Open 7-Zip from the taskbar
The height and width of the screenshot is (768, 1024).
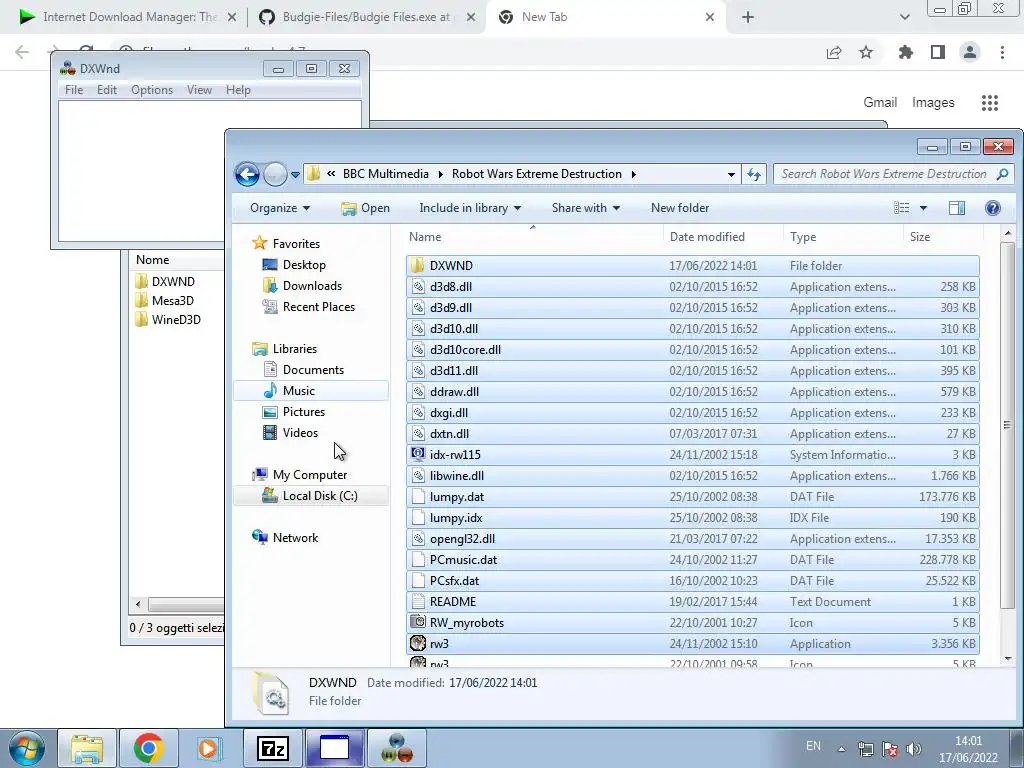pos(272,748)
